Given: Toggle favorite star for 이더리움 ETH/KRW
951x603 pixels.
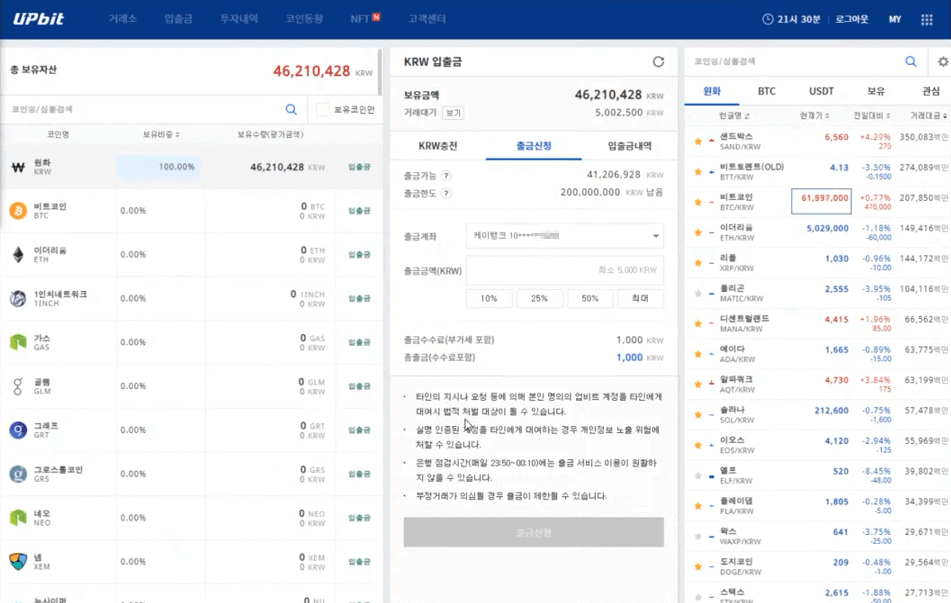Looking at the screenshot, I should pyautogui.click(x=697, y=232).
